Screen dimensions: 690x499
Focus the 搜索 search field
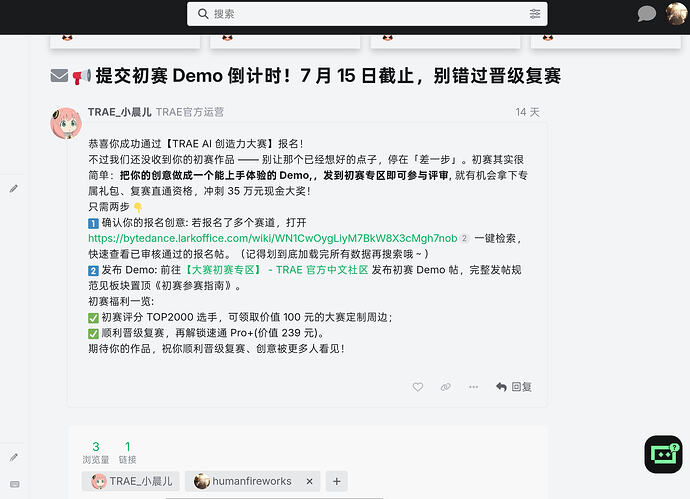367,14
